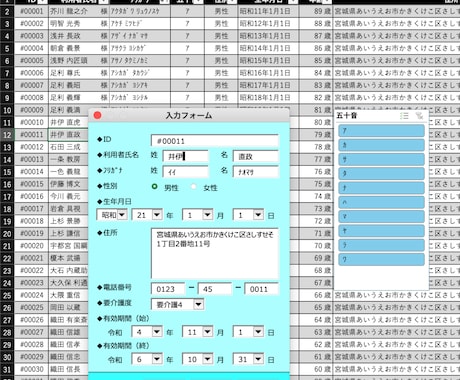This screenshot has width=460, height=380.
Task: Click the phone field containing 0123
Action: coord(168,289)
